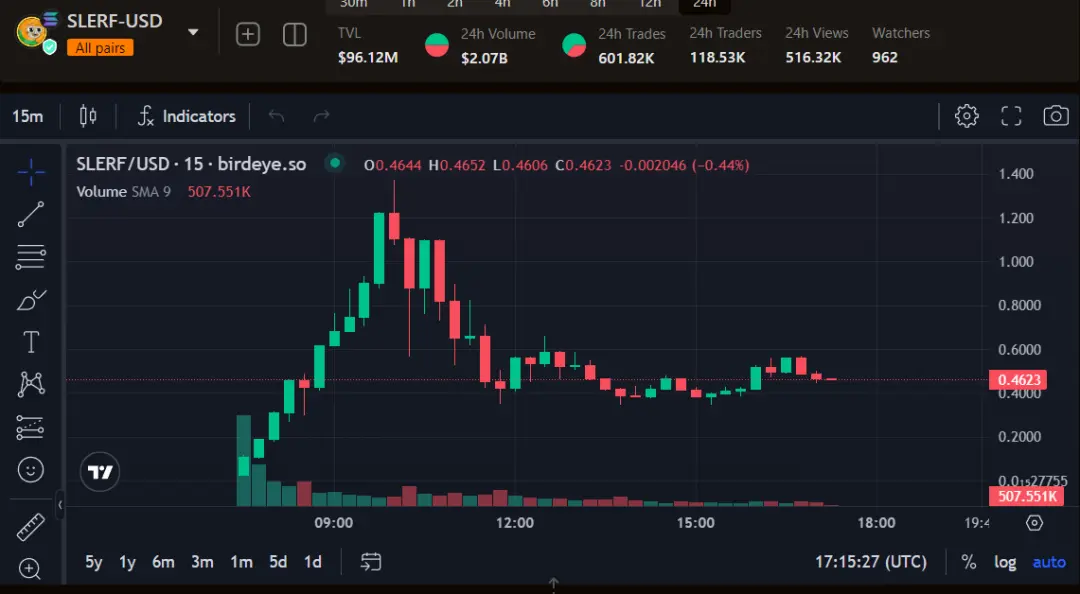
Task: Enter fullscreen chart mode
Action: click(1011, 116)
